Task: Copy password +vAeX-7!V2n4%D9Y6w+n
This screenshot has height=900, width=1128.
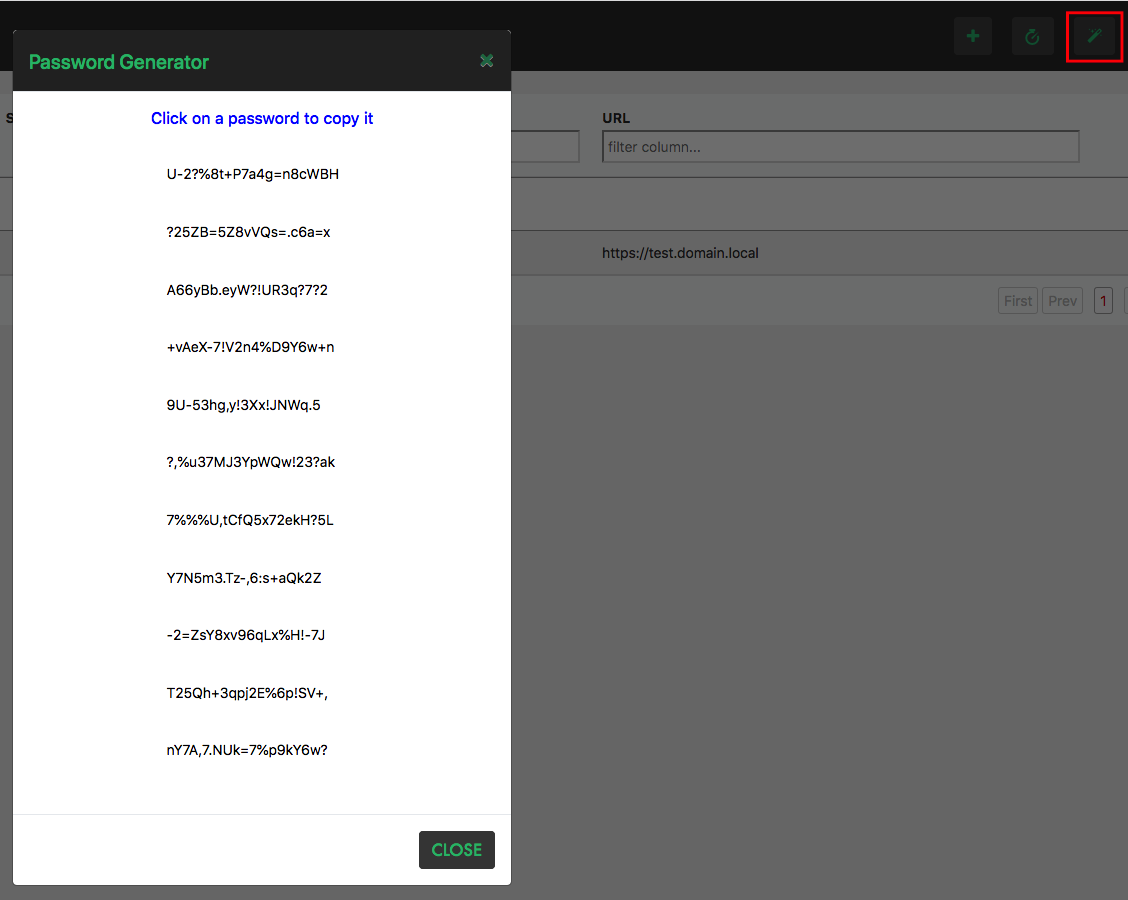Action: (x=250, y=347)
